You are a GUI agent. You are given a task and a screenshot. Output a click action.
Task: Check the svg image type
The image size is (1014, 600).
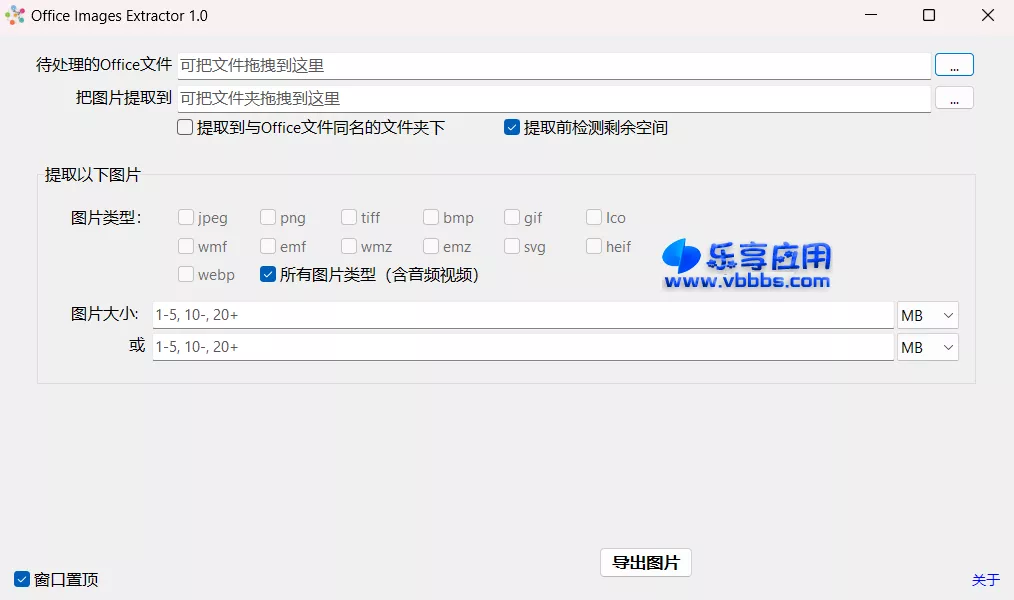510,246
